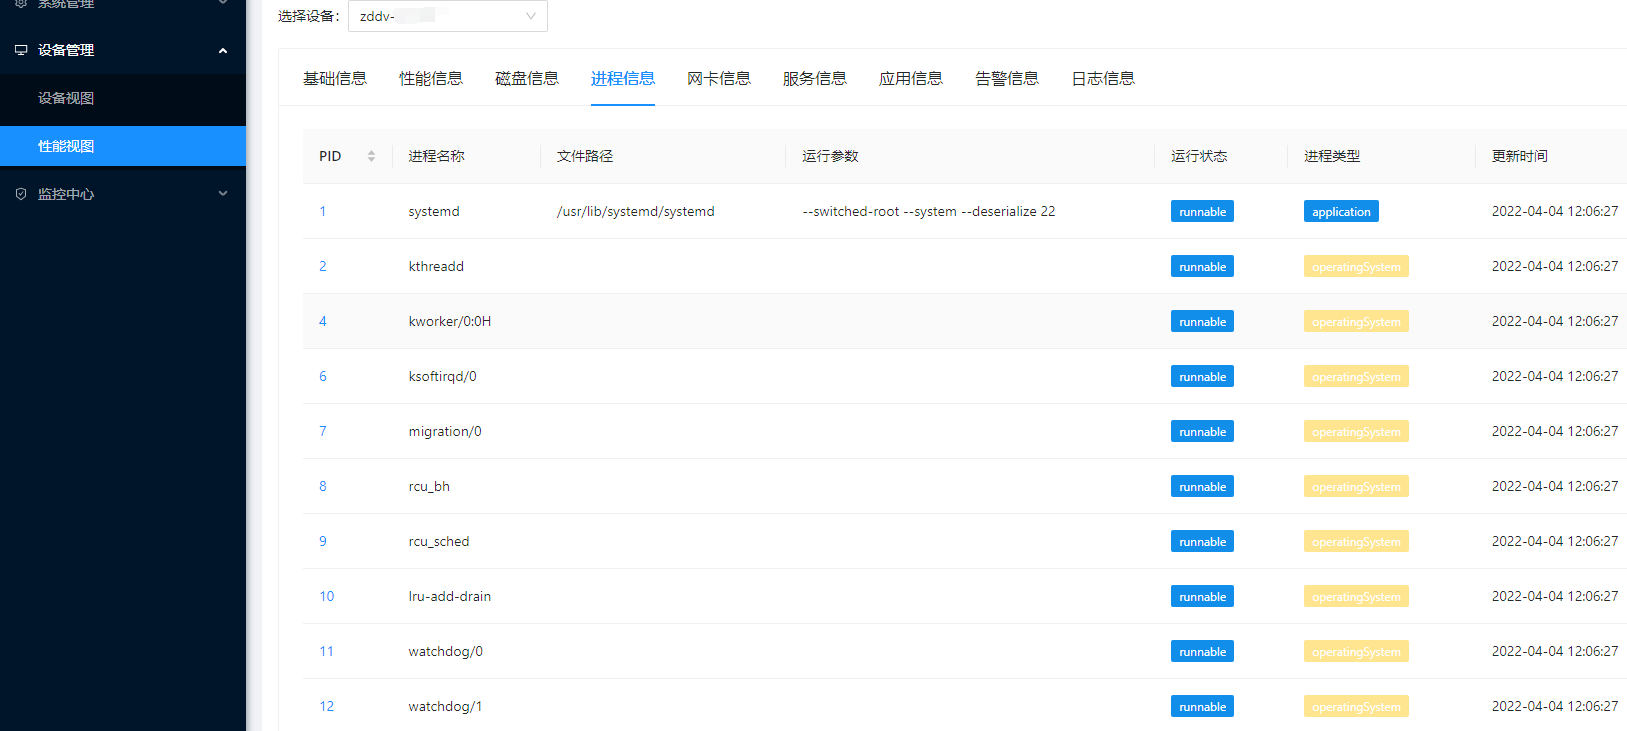The image size is (1627, 731).
Task: Expand the 监控中心 menu chevron
Action: [223, 194]
